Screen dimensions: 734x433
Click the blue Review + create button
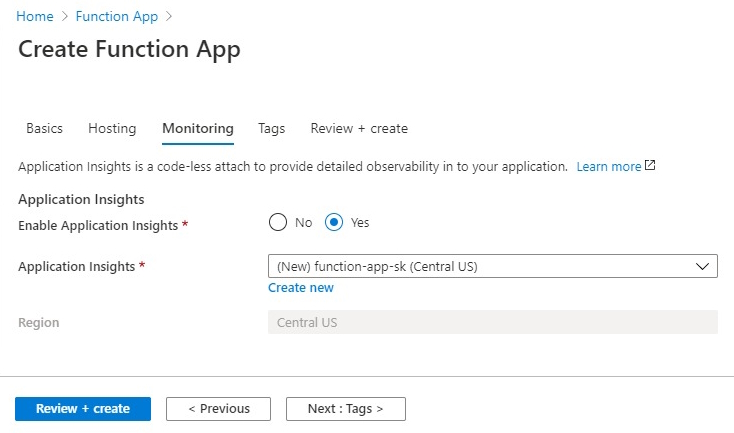pyautogui.click(x=83, y=409)
